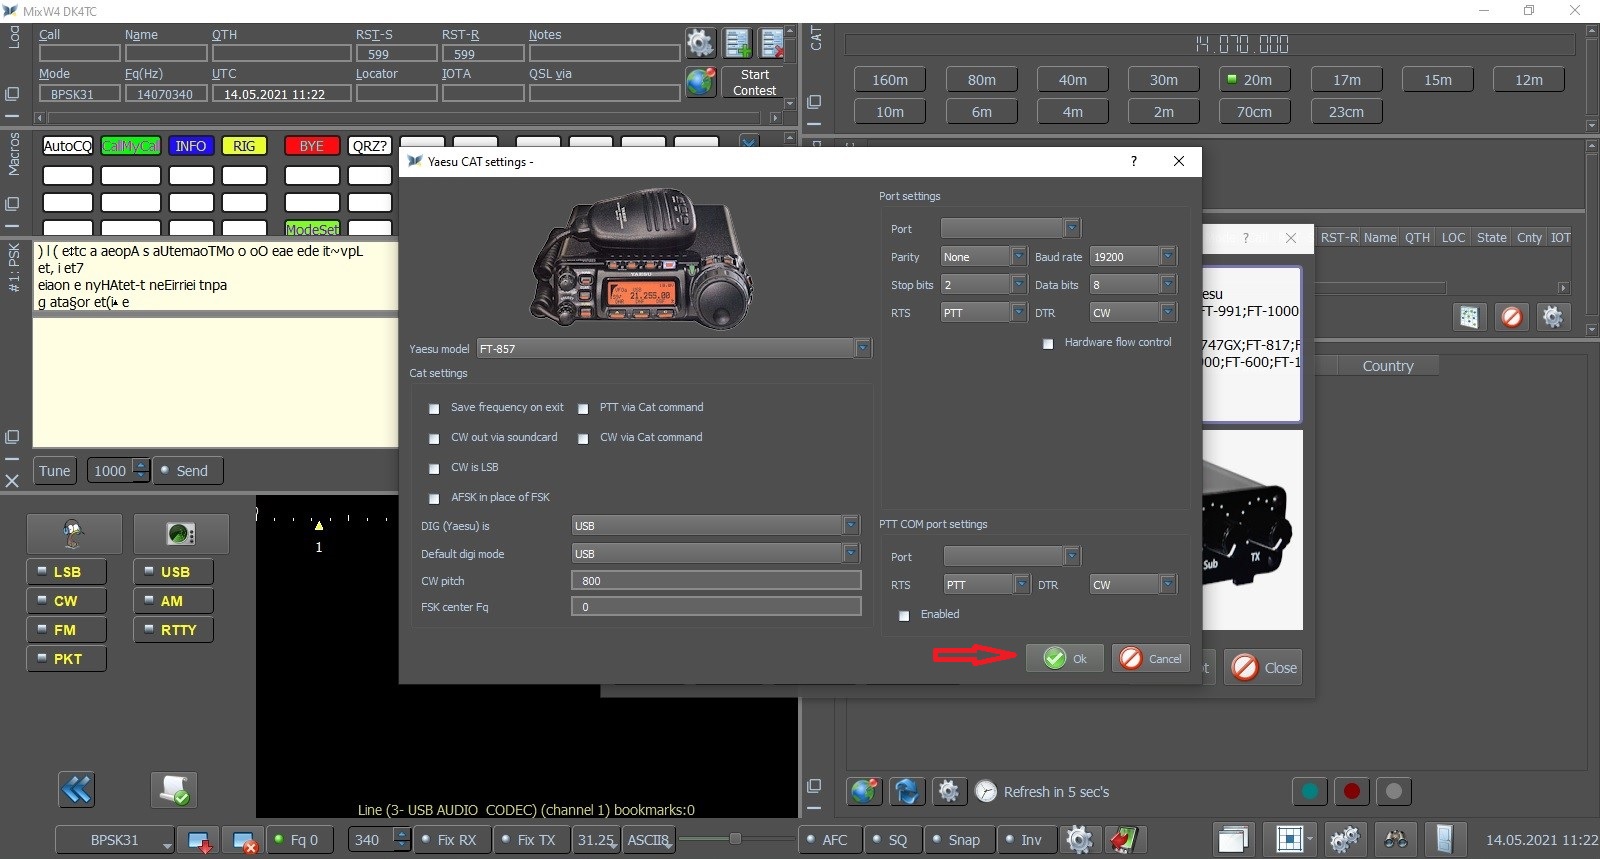Select the 40m band button
The image size is (1600, 859).
tap(1073, 80)
